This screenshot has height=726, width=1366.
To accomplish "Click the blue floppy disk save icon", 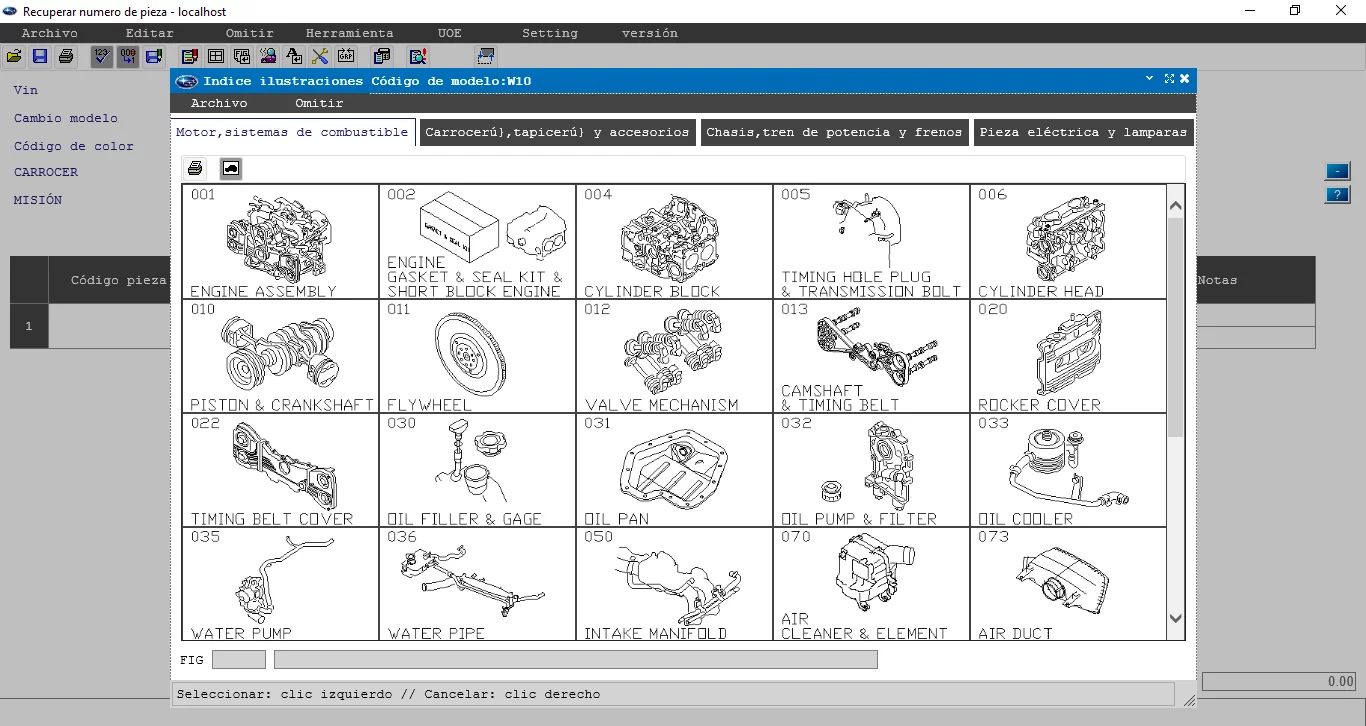I will (40, 57).
